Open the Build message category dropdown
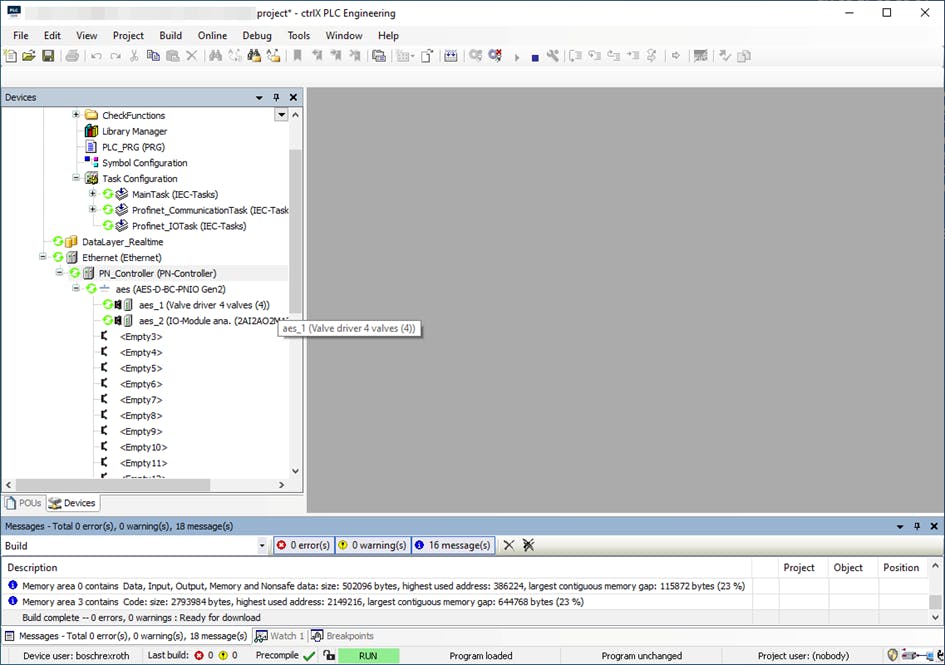945x665 pixels. (263, 546)
